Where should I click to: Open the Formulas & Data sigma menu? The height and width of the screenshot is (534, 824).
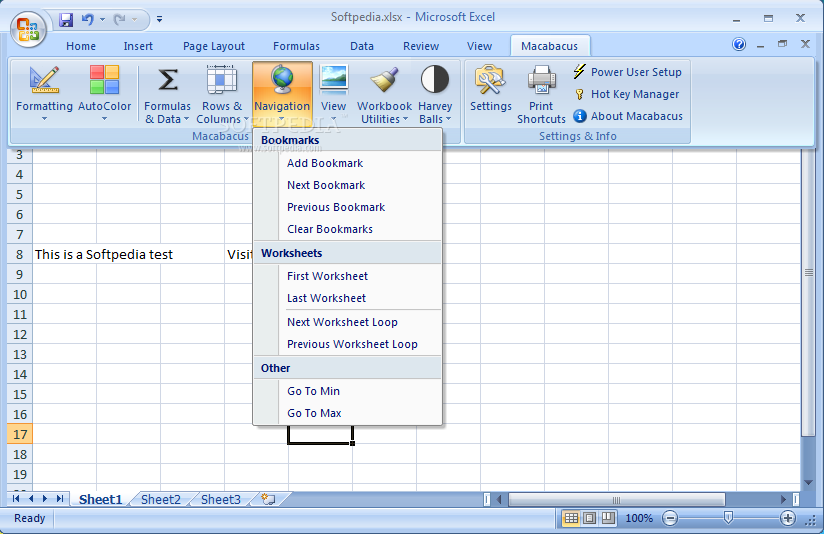(x=167, y=94)
